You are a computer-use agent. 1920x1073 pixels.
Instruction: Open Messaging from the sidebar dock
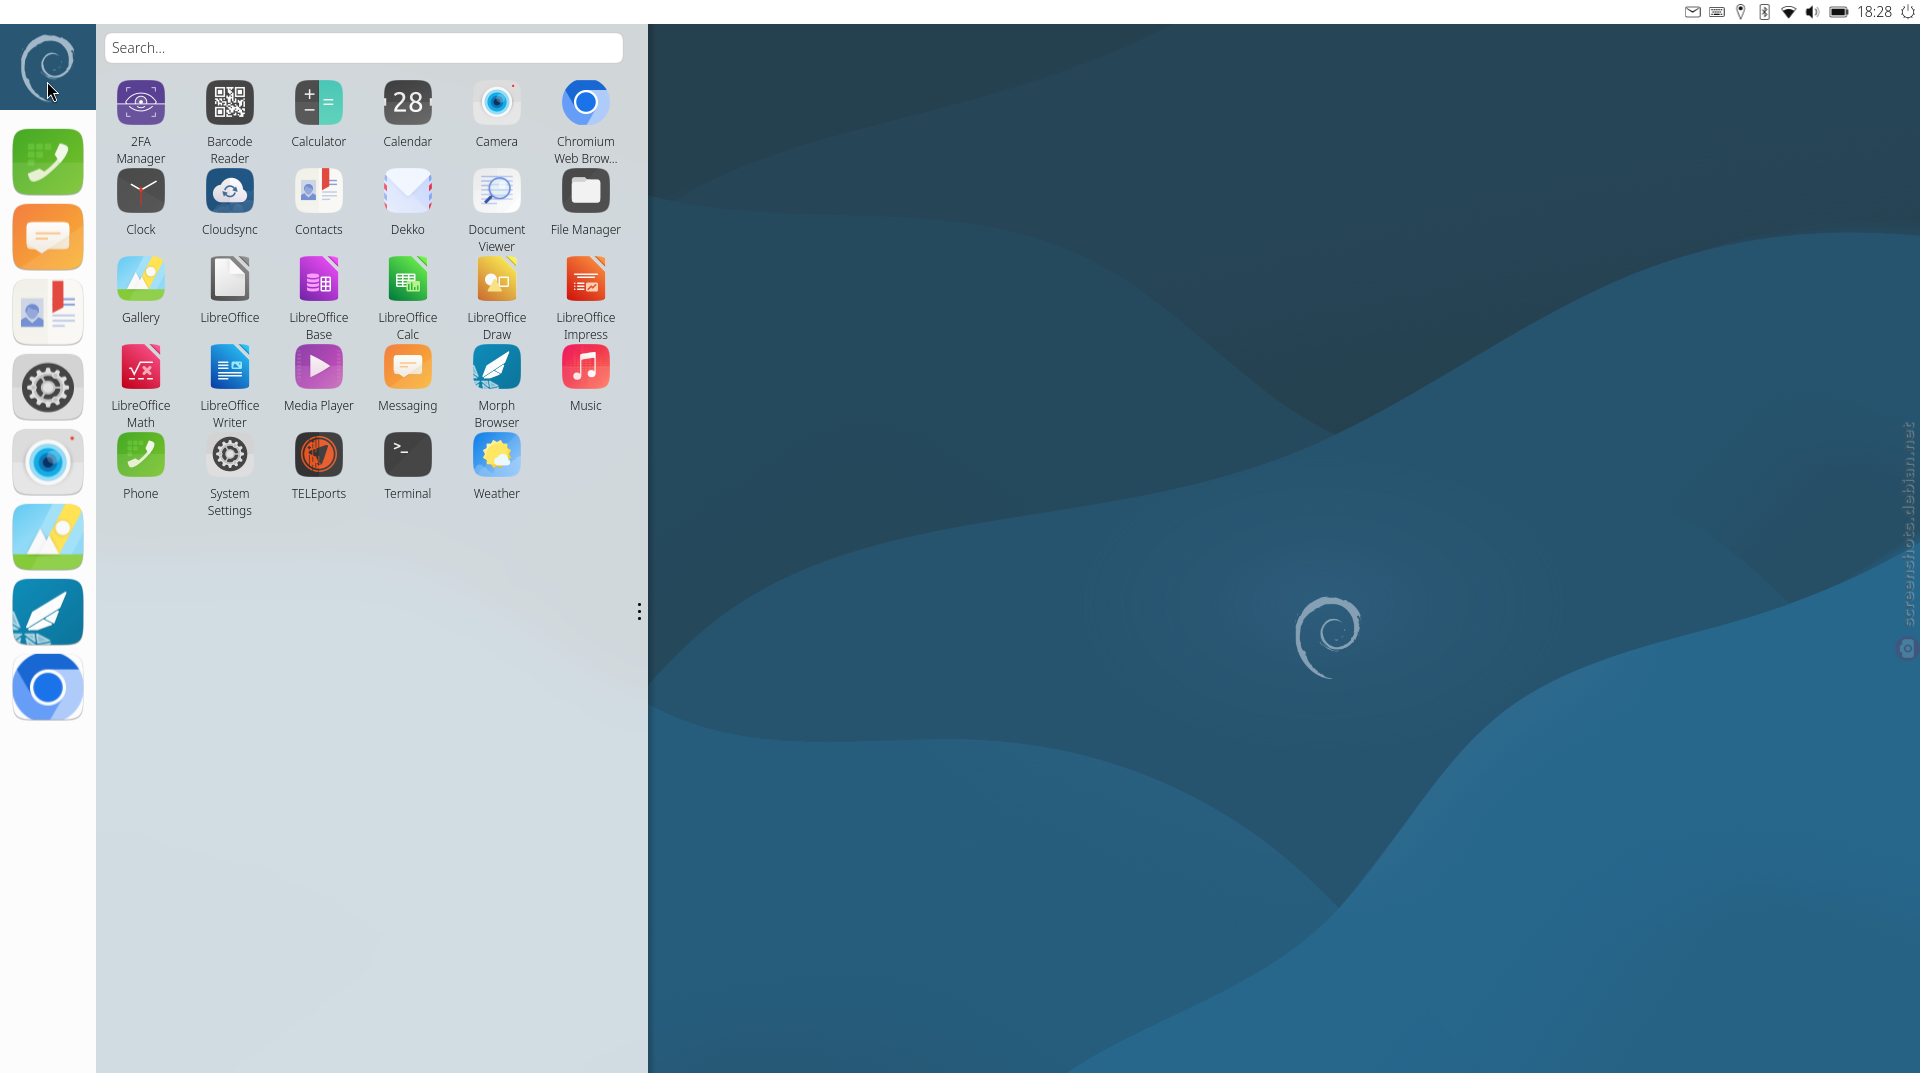coord(48,237)
